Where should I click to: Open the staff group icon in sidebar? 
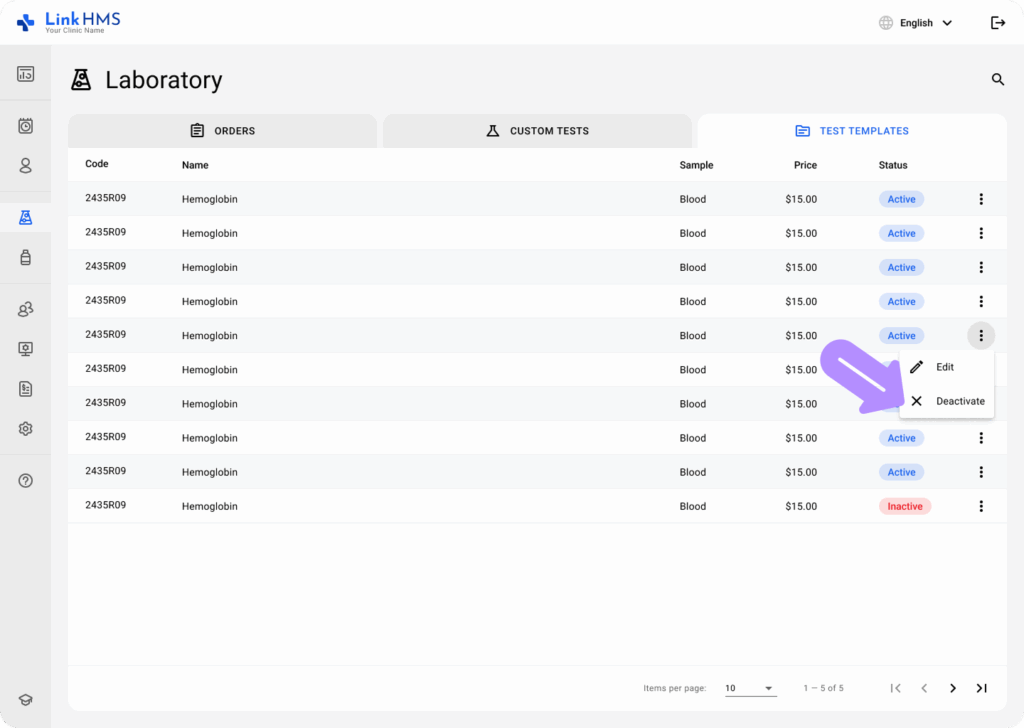click(25, 309)
